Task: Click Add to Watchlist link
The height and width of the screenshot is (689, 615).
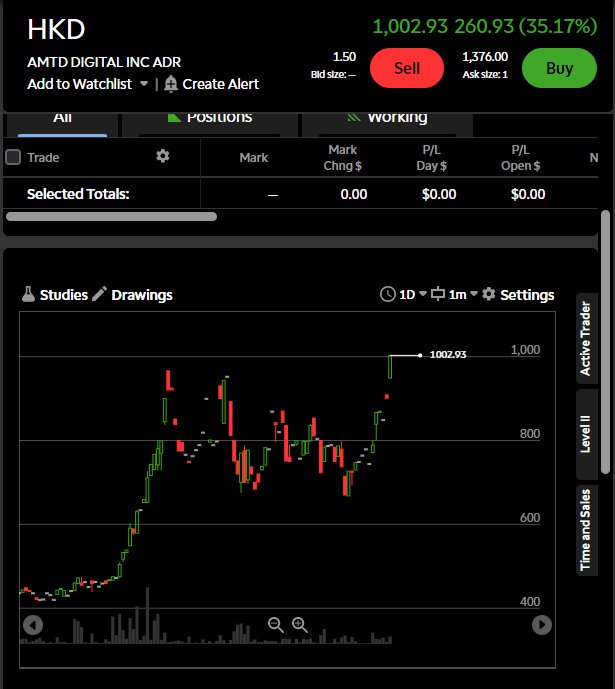Action: click(x=80, y=84)
